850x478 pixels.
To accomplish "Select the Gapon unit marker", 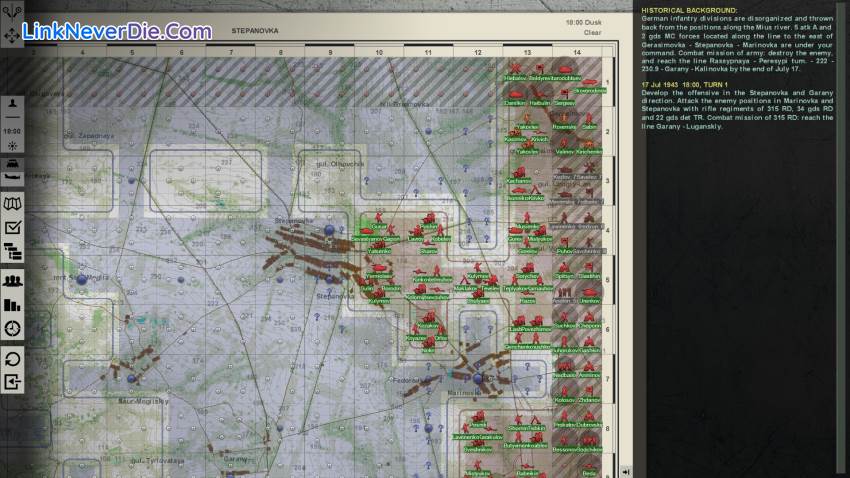I will click(391, 233).
